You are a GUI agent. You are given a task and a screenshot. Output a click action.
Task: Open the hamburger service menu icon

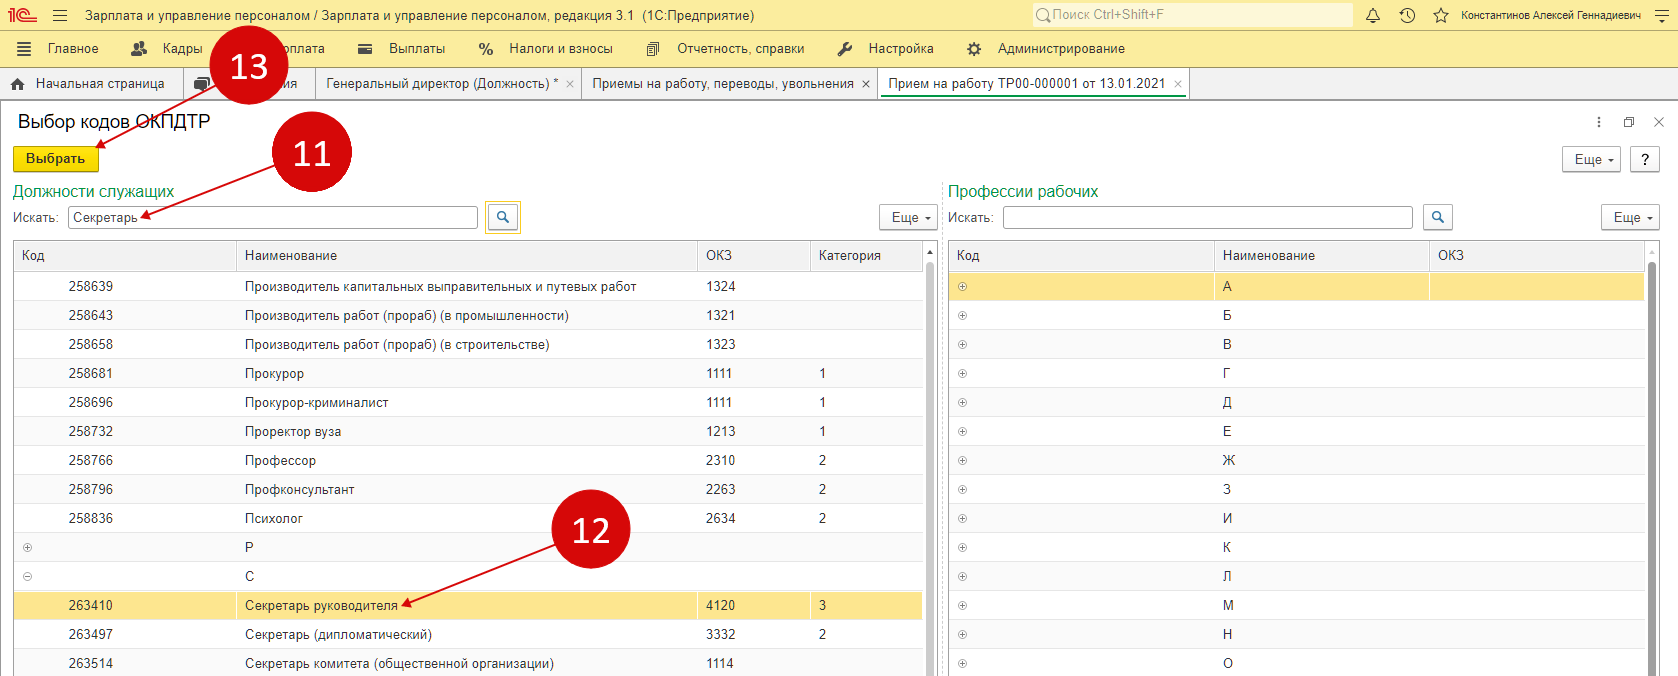pos(60,15)
